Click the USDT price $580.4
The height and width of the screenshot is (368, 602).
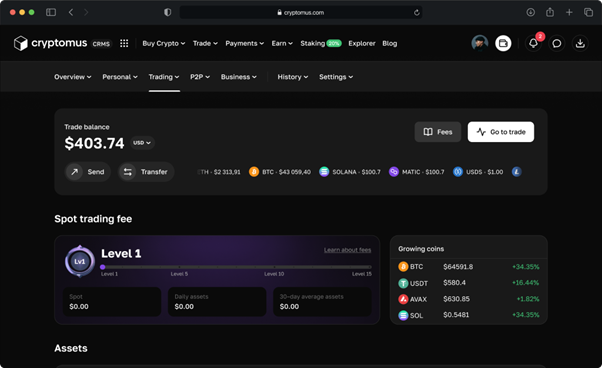pos(455,283)
